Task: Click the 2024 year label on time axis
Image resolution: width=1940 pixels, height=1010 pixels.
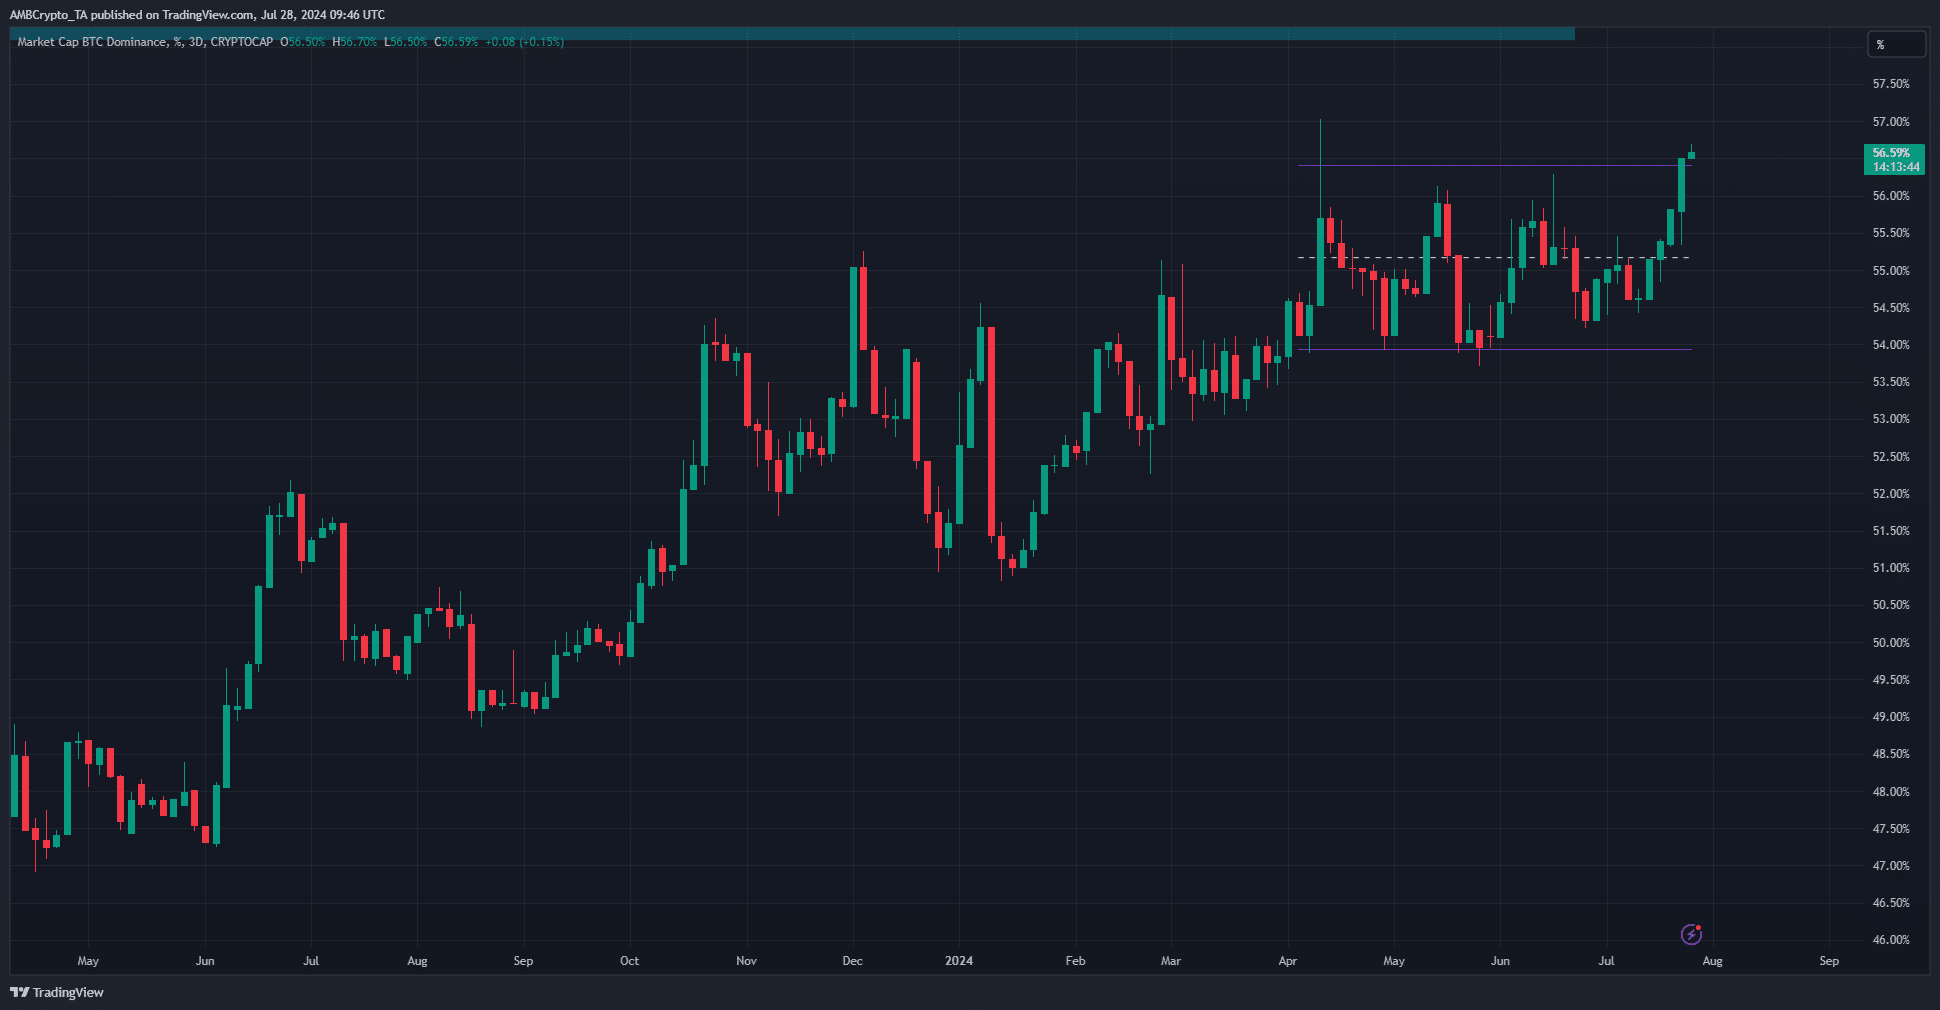Action: [959, 961]
